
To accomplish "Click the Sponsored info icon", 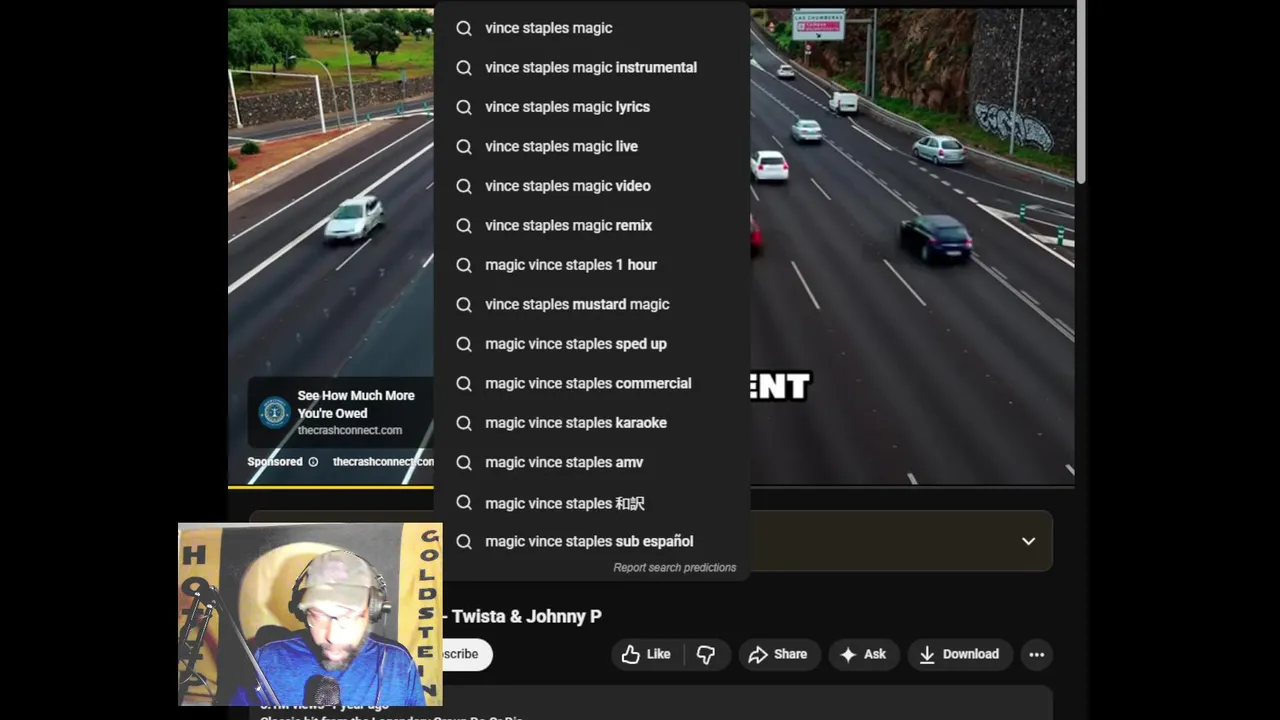I will [x=313, y=462].
